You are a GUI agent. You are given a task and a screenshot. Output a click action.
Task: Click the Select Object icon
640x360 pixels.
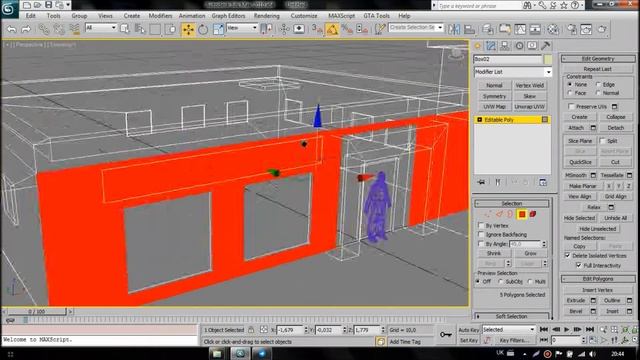tap(125, 29)
